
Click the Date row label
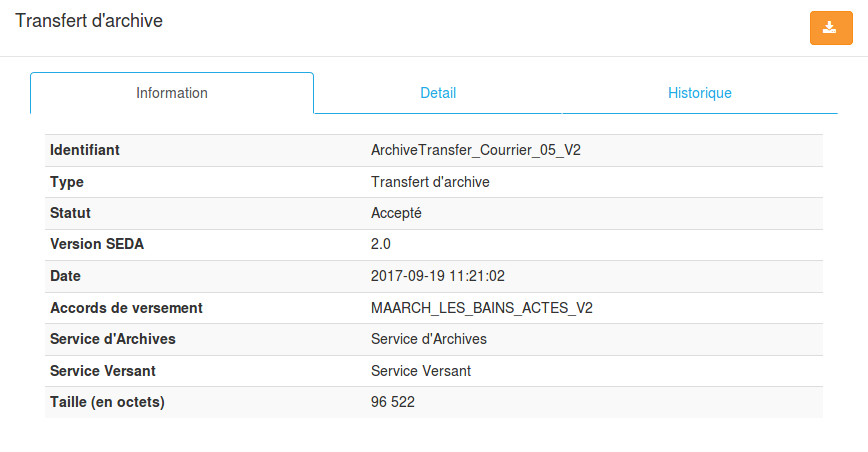[65, 276]
